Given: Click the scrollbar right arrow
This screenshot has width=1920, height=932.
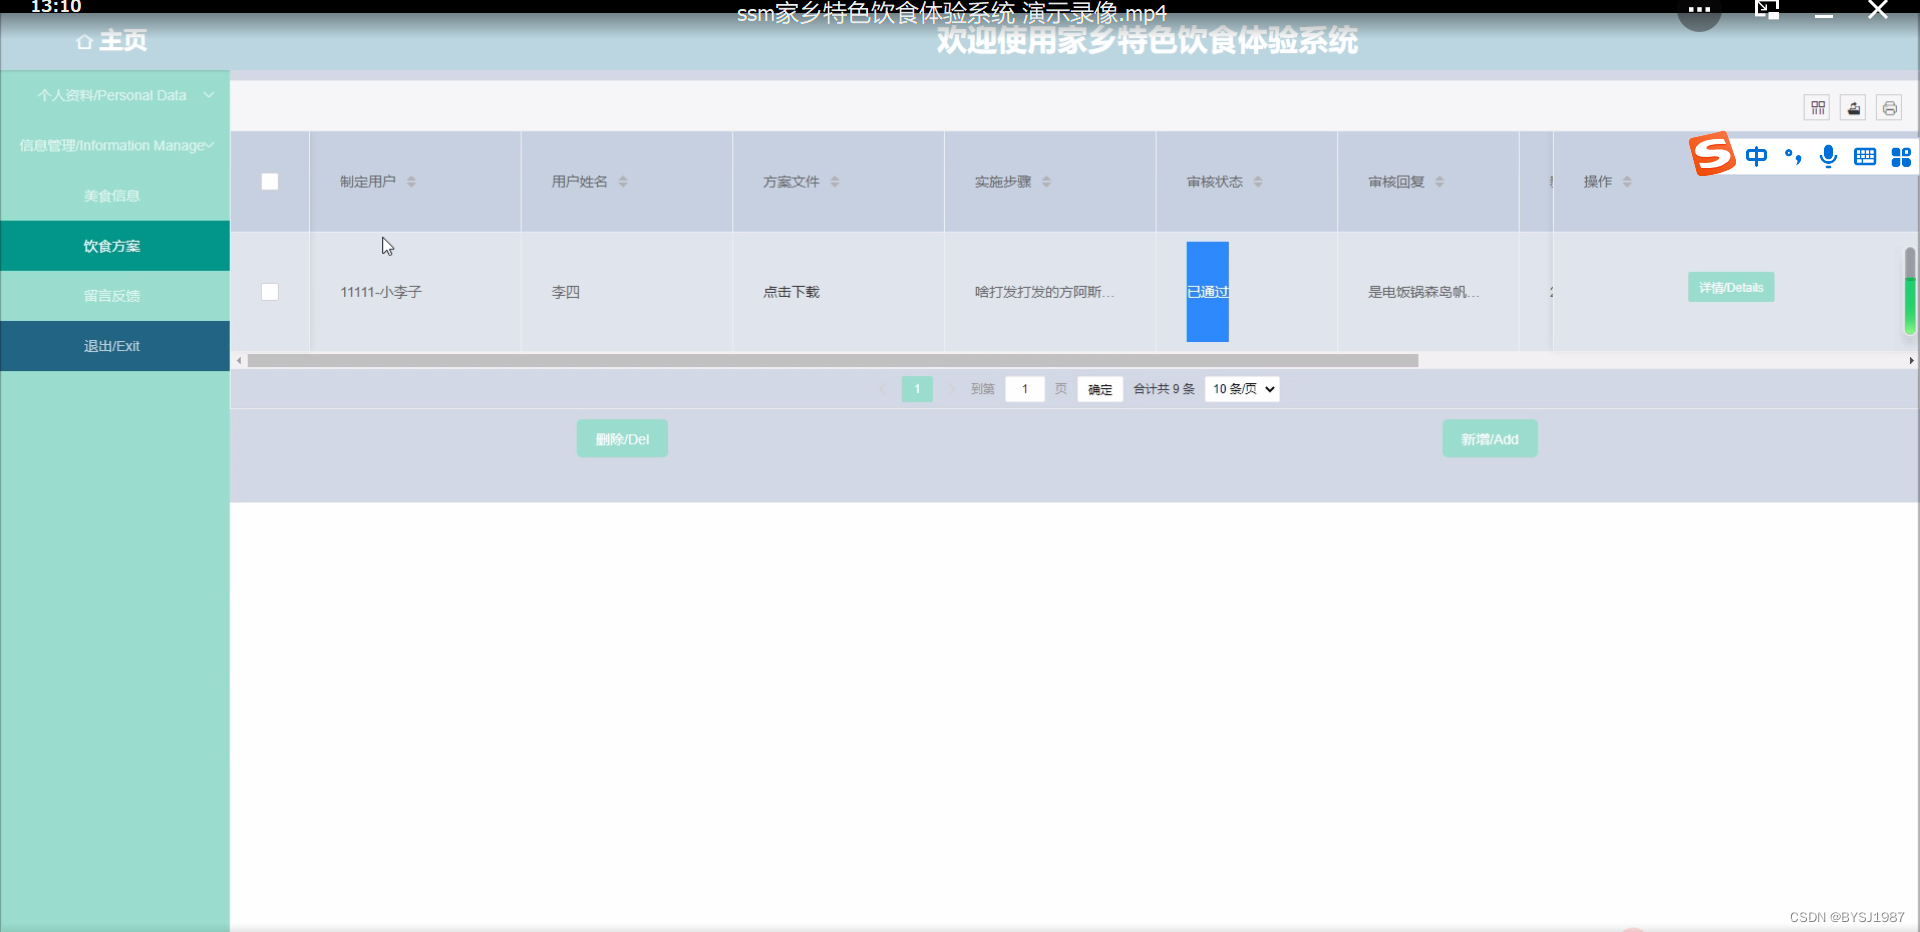Looking at the screenshot, I should coord(1911,361).
